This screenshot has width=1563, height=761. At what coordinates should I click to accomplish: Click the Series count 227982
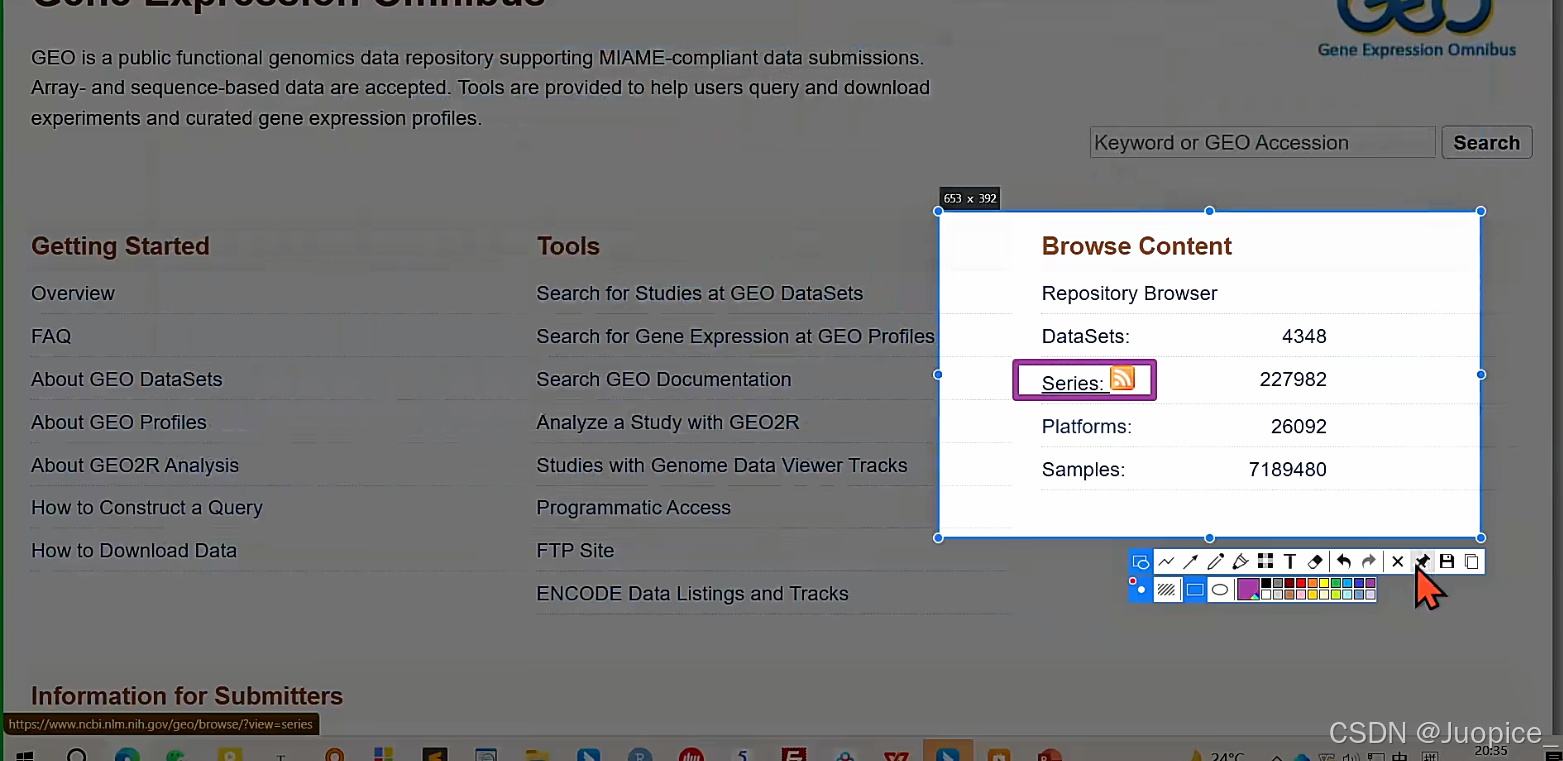pyautogui.click(x=1293, y=379)
